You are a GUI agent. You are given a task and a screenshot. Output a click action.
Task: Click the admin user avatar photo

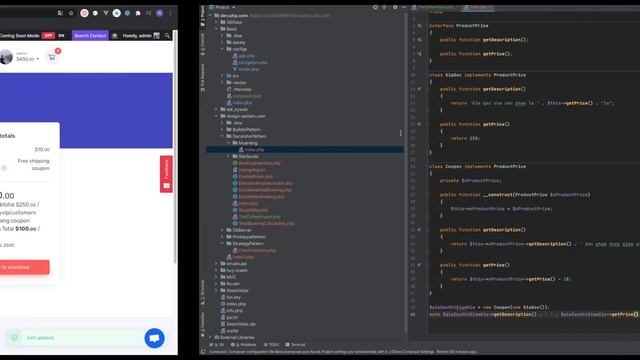[6, 57]
